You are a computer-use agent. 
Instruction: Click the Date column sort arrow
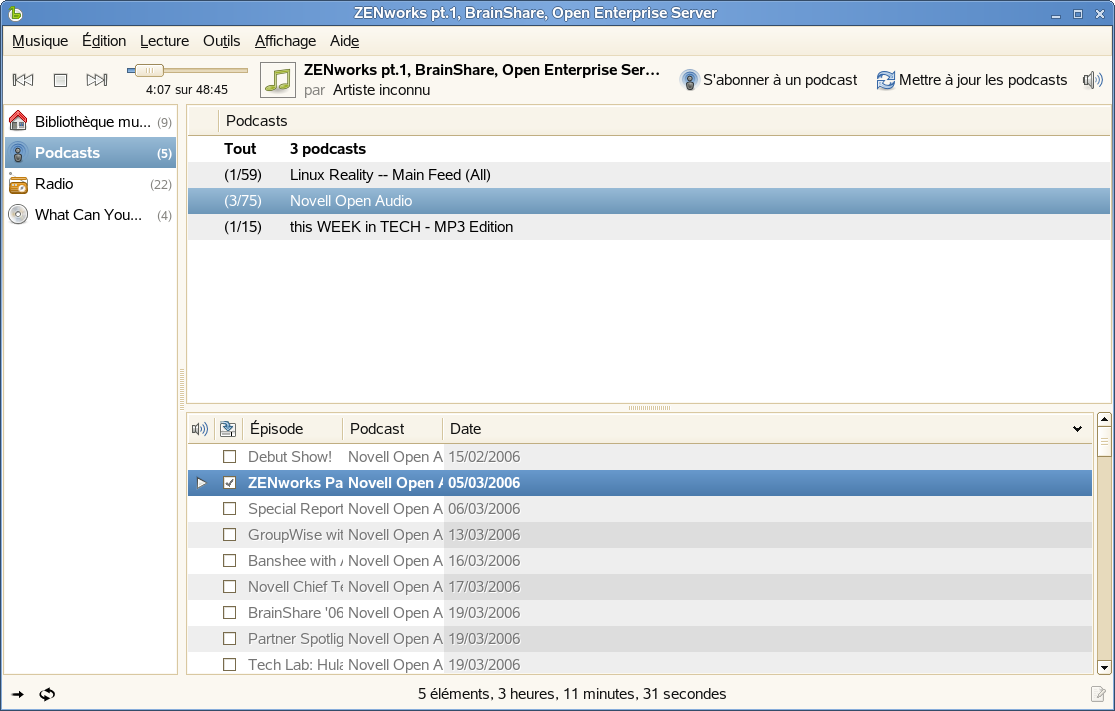pos(1077,429)
